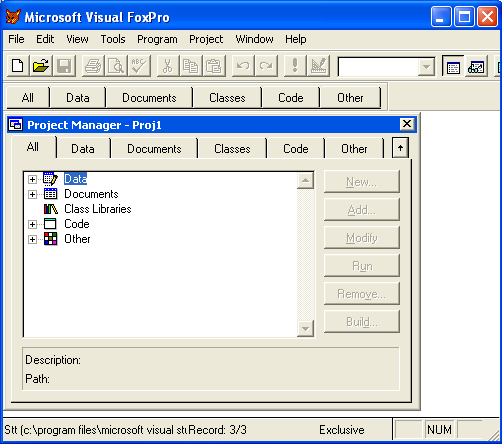Image resolution: width=502 pixels, height=444 pixels.
Task: Click the docked Classes tab below toolbar
Action: pyautogui.click(x=227, y=98)
